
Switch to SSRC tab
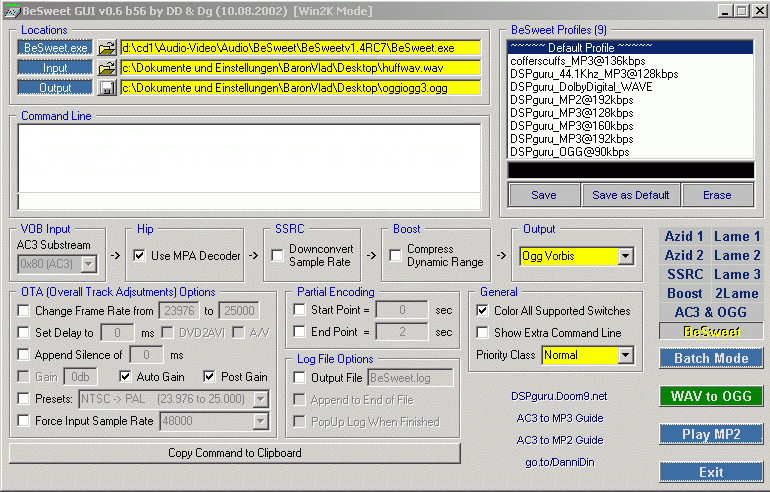(685, 274)
